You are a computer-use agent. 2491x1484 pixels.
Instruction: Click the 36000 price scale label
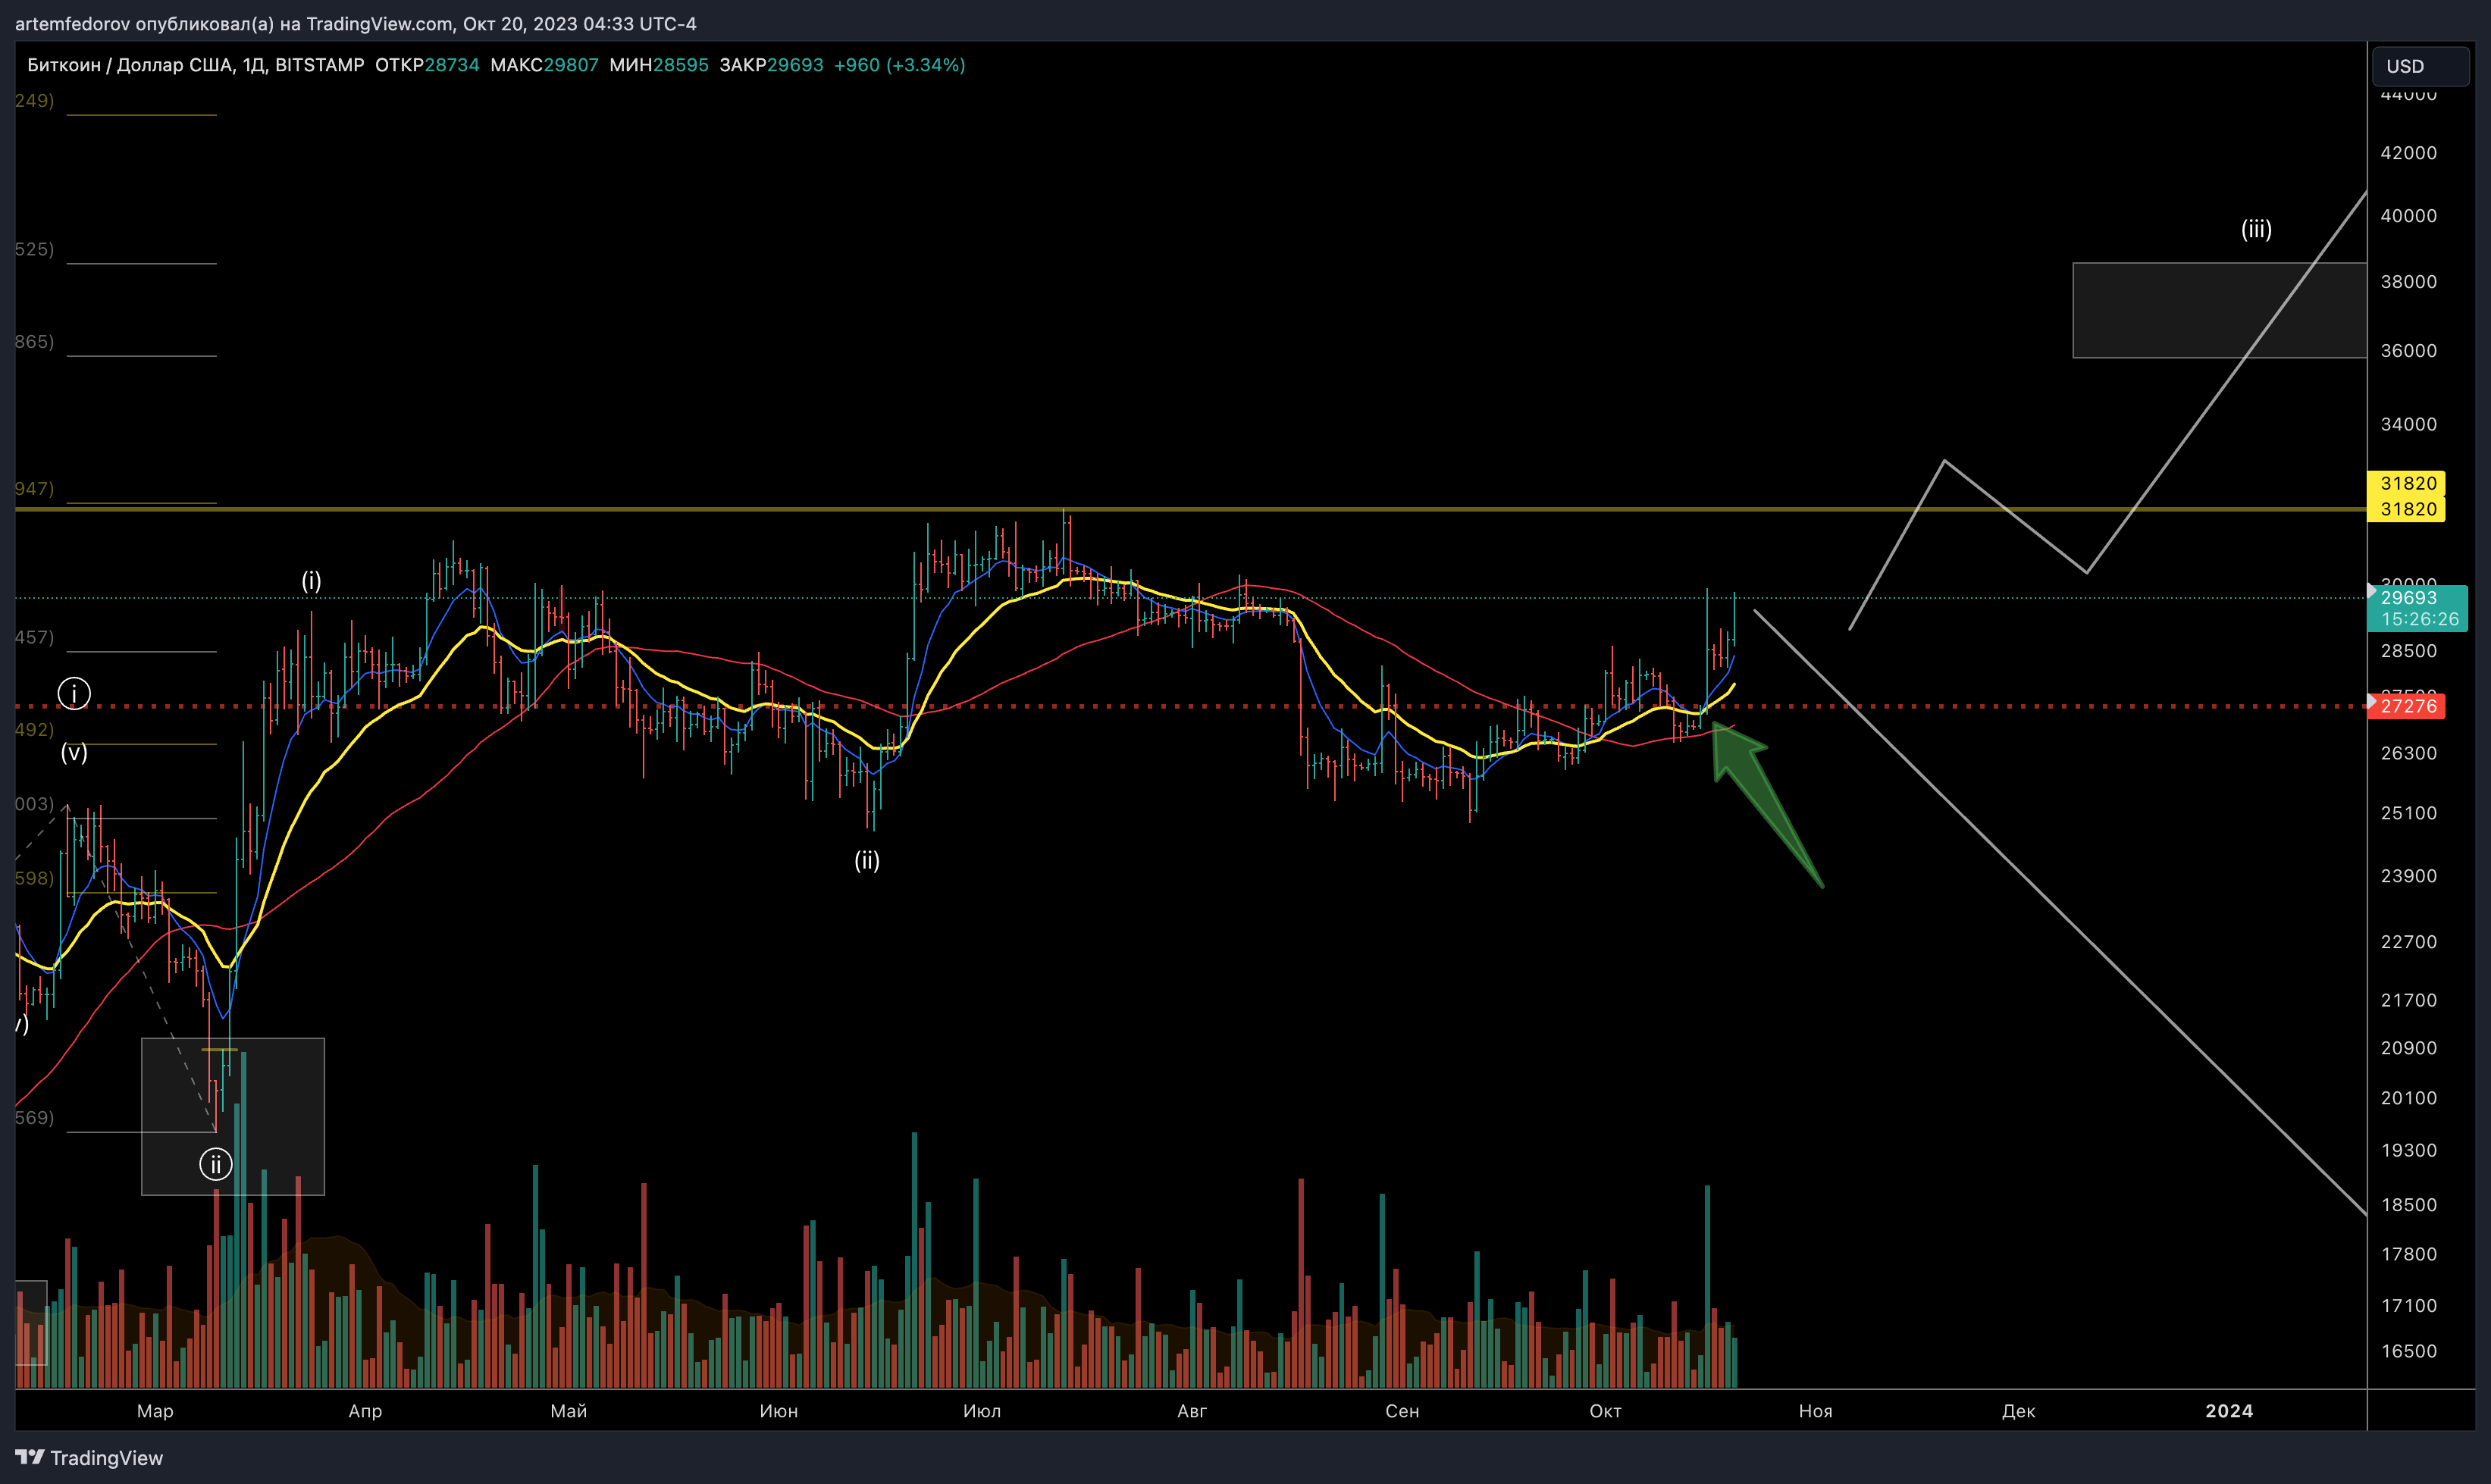click(2409, 350)
